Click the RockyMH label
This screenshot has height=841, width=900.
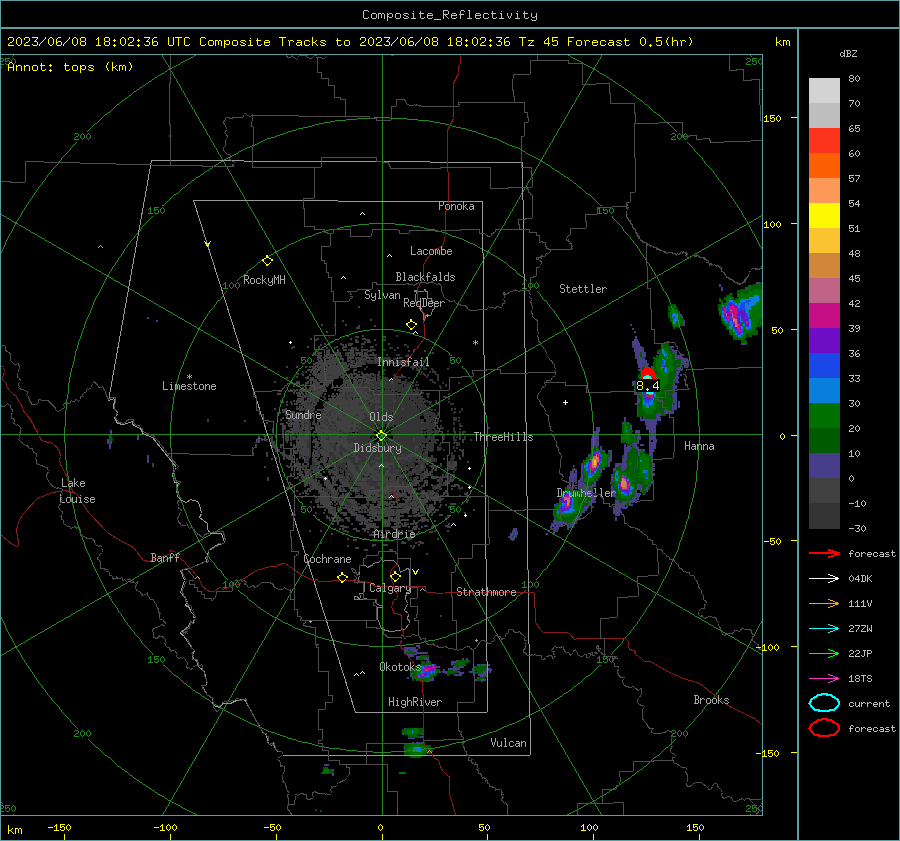(x=264, y=280)
